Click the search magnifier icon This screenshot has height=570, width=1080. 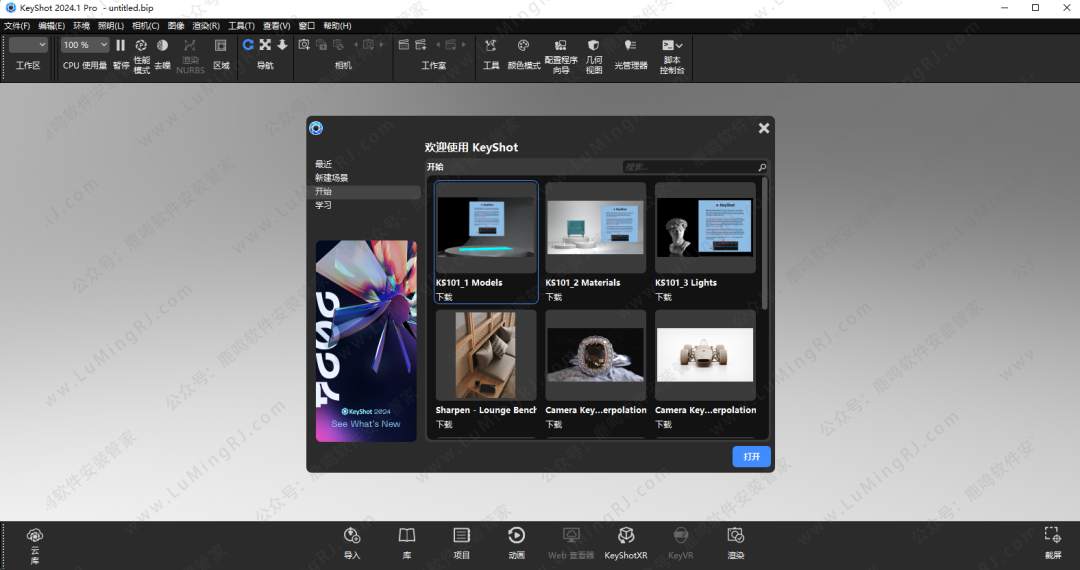(762, 167)
